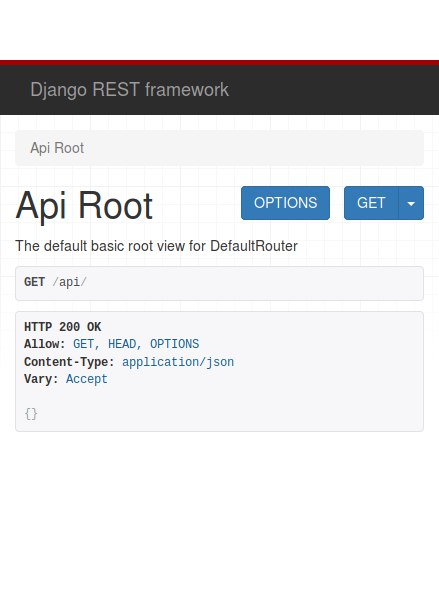The image size is (439, 590).
Task: Click the GET /api/ request line
Action: point(55,282)
